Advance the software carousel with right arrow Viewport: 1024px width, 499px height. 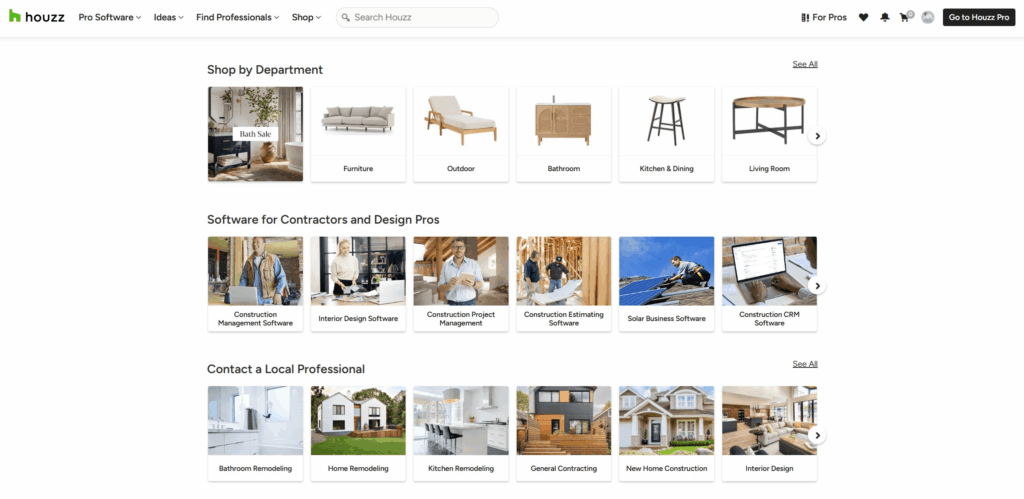pyautogui.click(x=817, y=286)
